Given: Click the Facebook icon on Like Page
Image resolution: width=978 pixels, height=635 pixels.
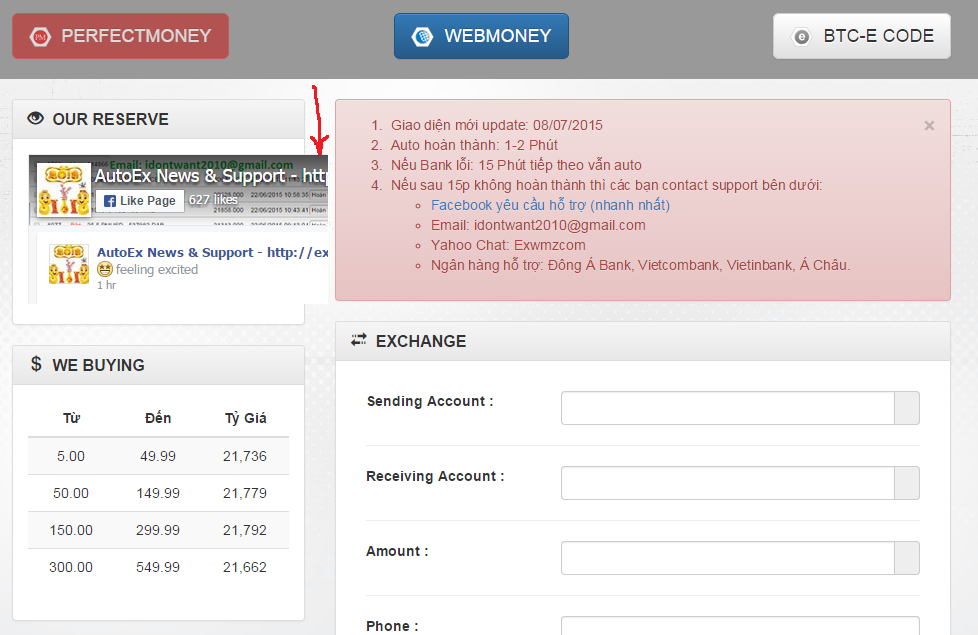Looking at the screenshot, I should (x=110, y=201).
